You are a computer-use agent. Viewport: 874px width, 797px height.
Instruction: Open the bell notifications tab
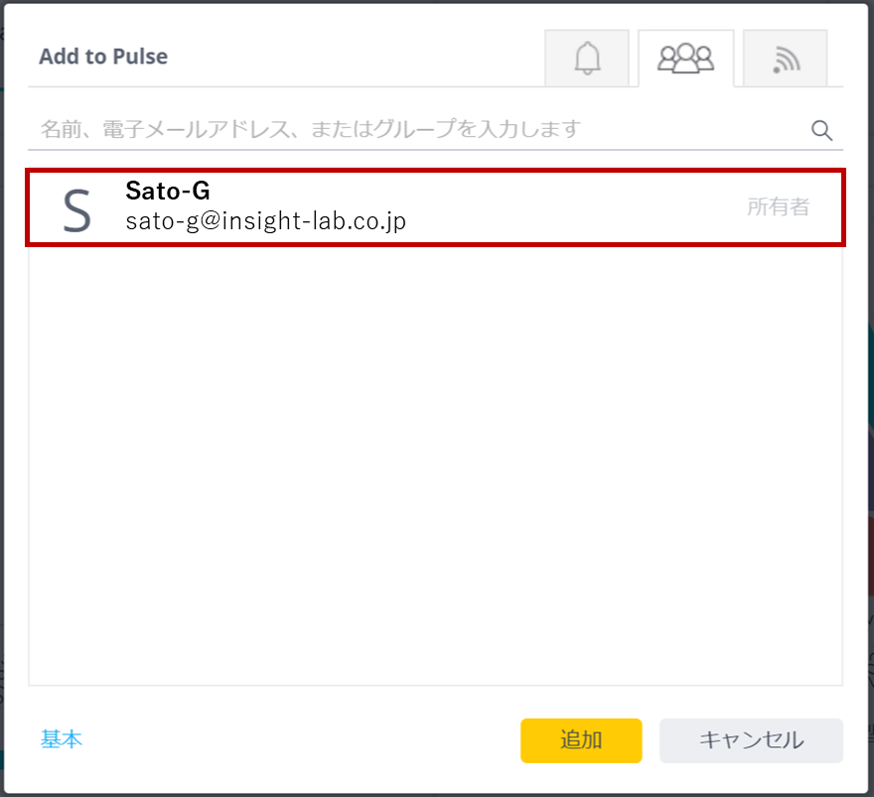coord(587,58)
